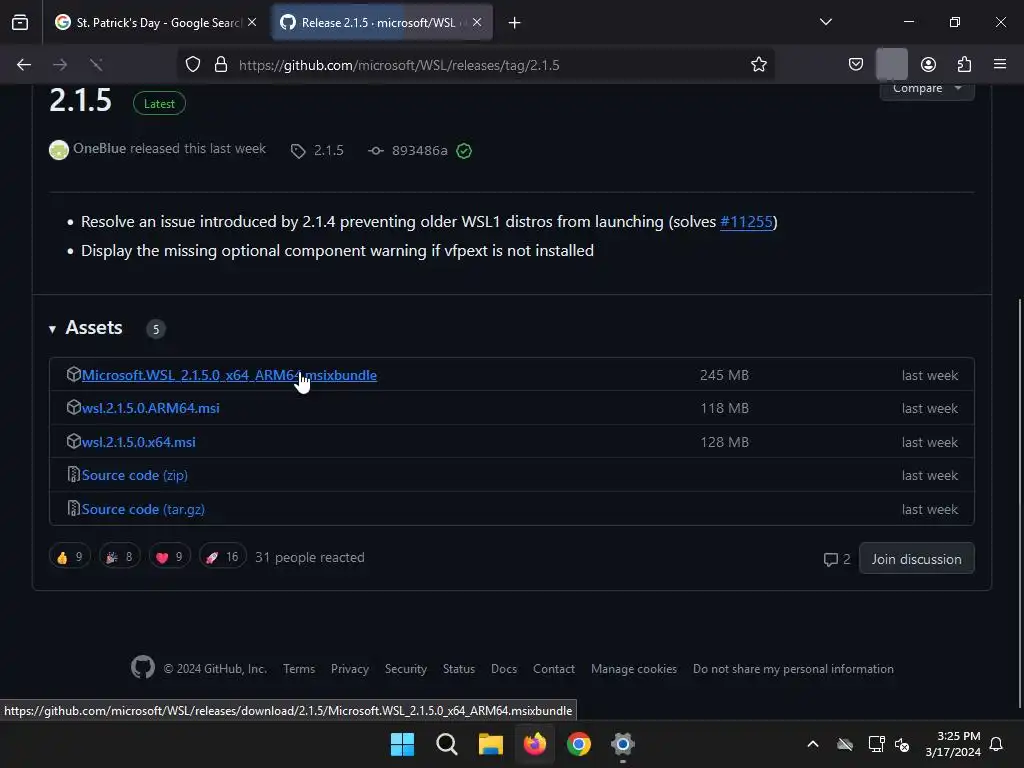Download Microsoft.WSL_2.1.5.0_x64_ARM64.msixbundle
Image resolution: width=1024 pixels, height=768 pixels.
(229, 376)
